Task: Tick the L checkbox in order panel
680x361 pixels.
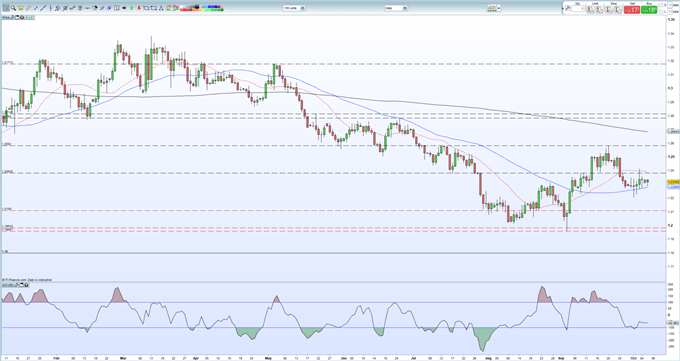Action: pos(661,12)
